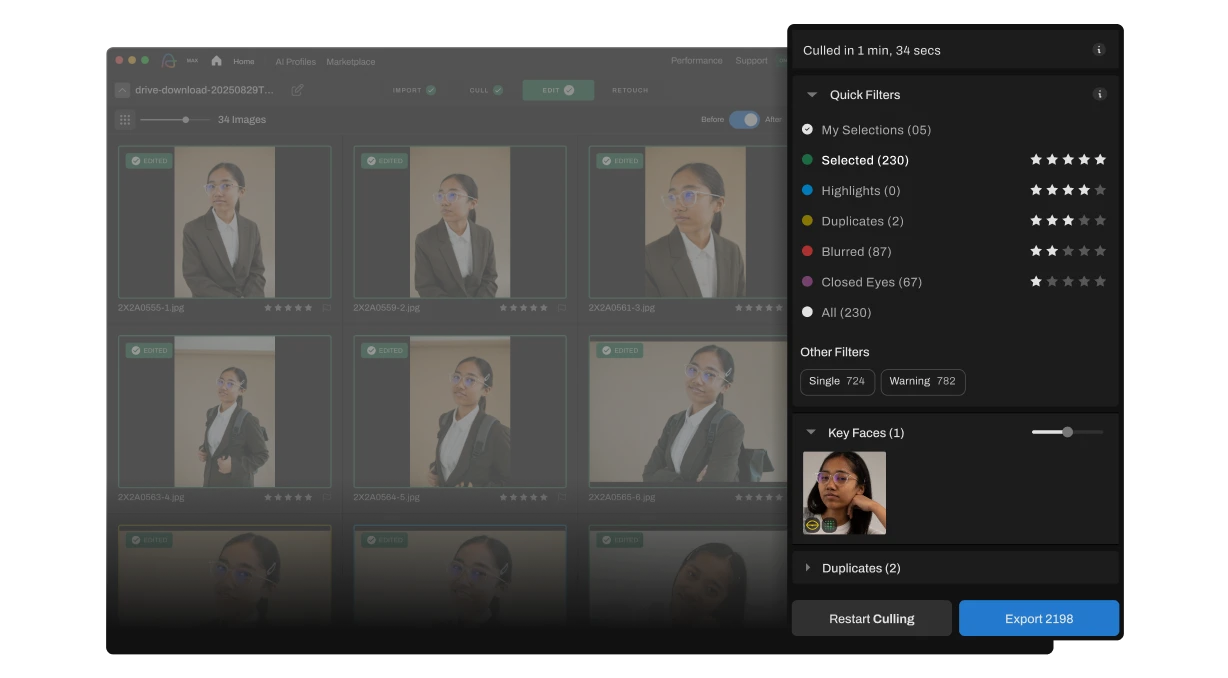Open the AI Profiles tab
1228x678 pixels.
[295, 62]
